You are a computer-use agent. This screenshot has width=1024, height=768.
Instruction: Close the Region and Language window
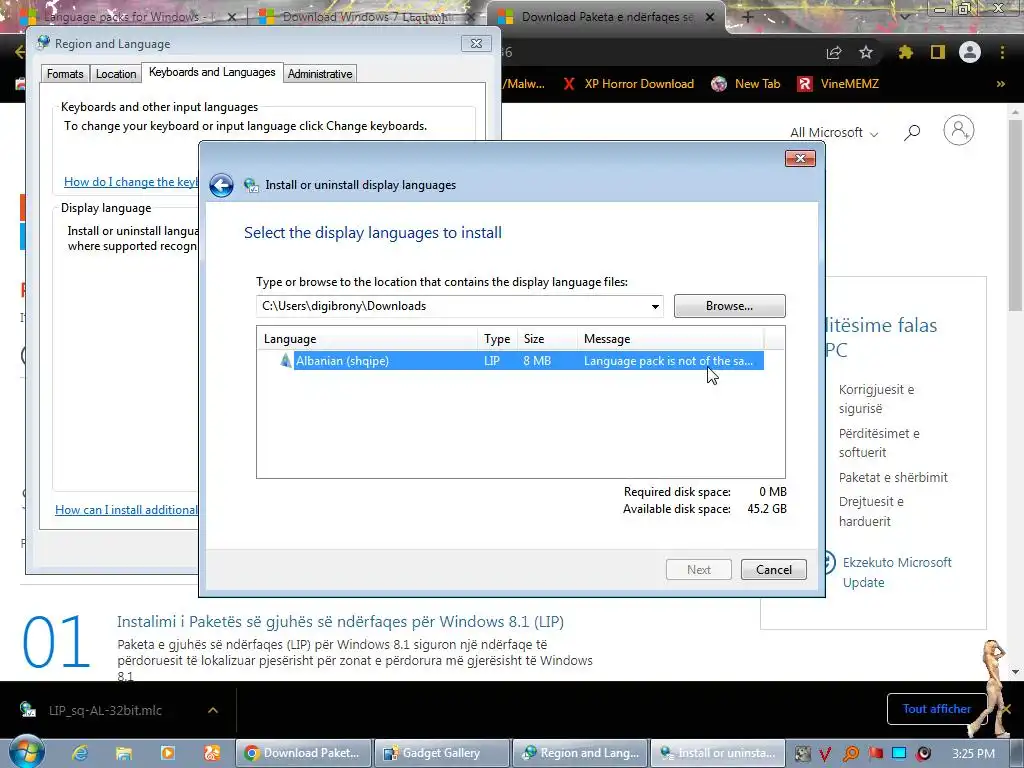(476, 44)
